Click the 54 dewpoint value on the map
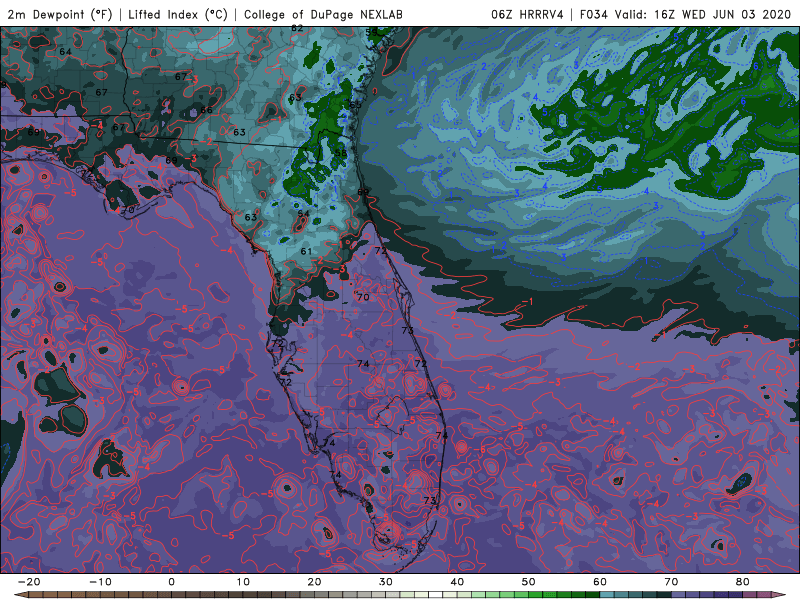Viewport: 800px width, 600px height. (304, 214)
